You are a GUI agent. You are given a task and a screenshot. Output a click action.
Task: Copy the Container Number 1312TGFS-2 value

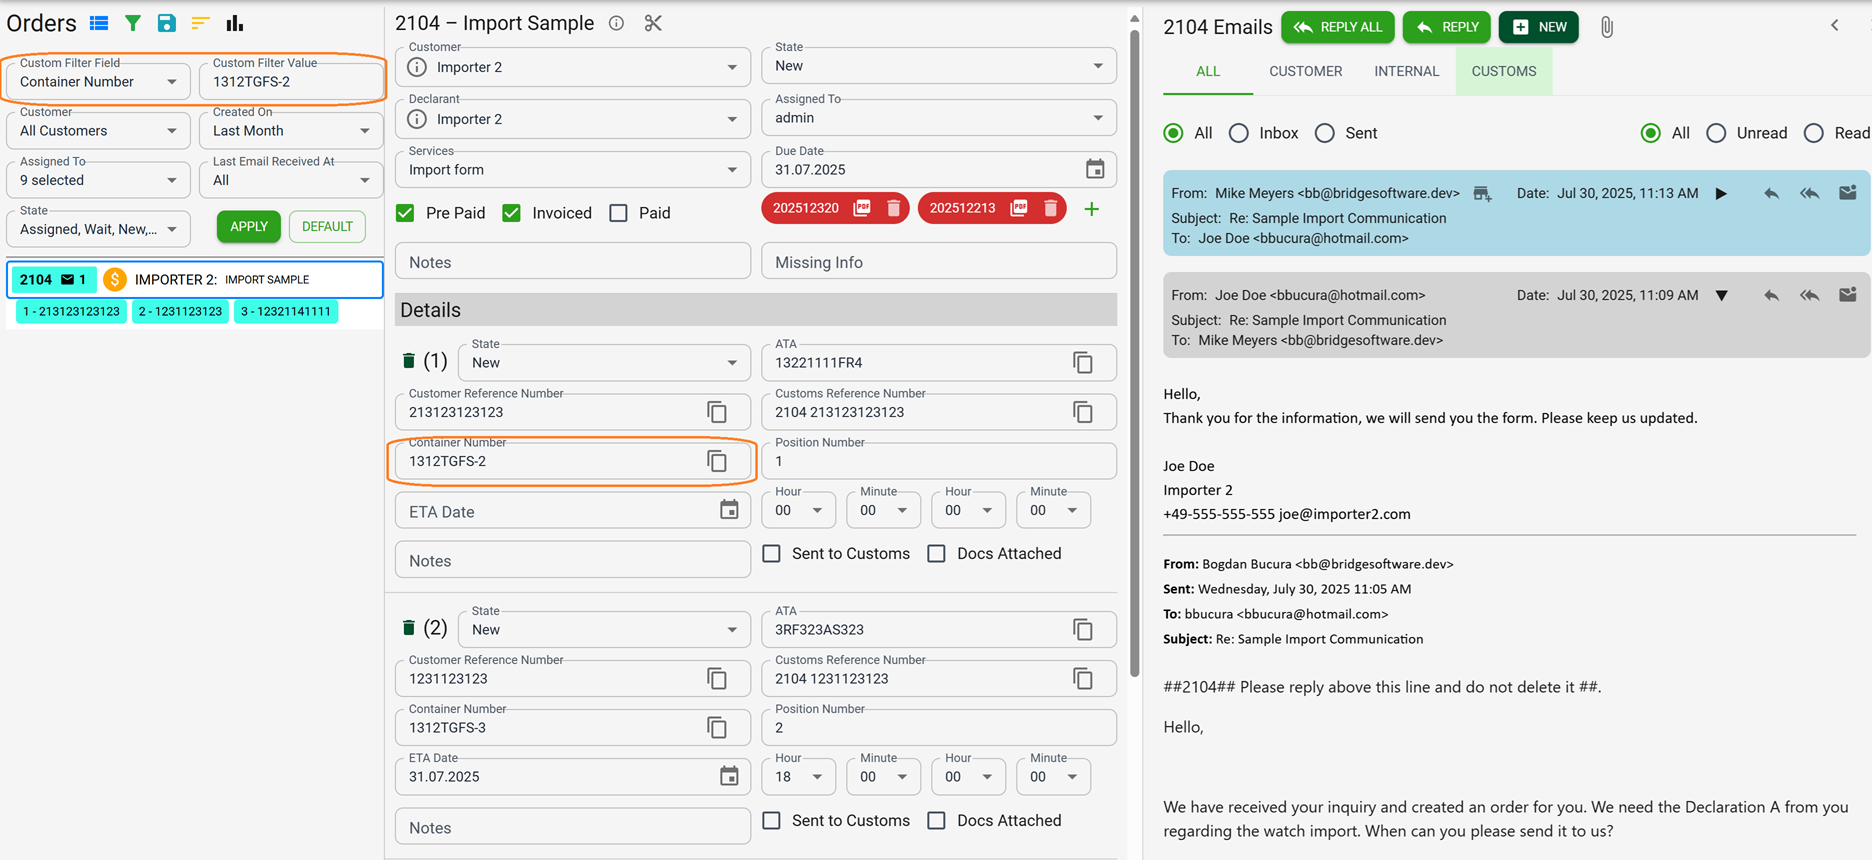tap(717, 461)
